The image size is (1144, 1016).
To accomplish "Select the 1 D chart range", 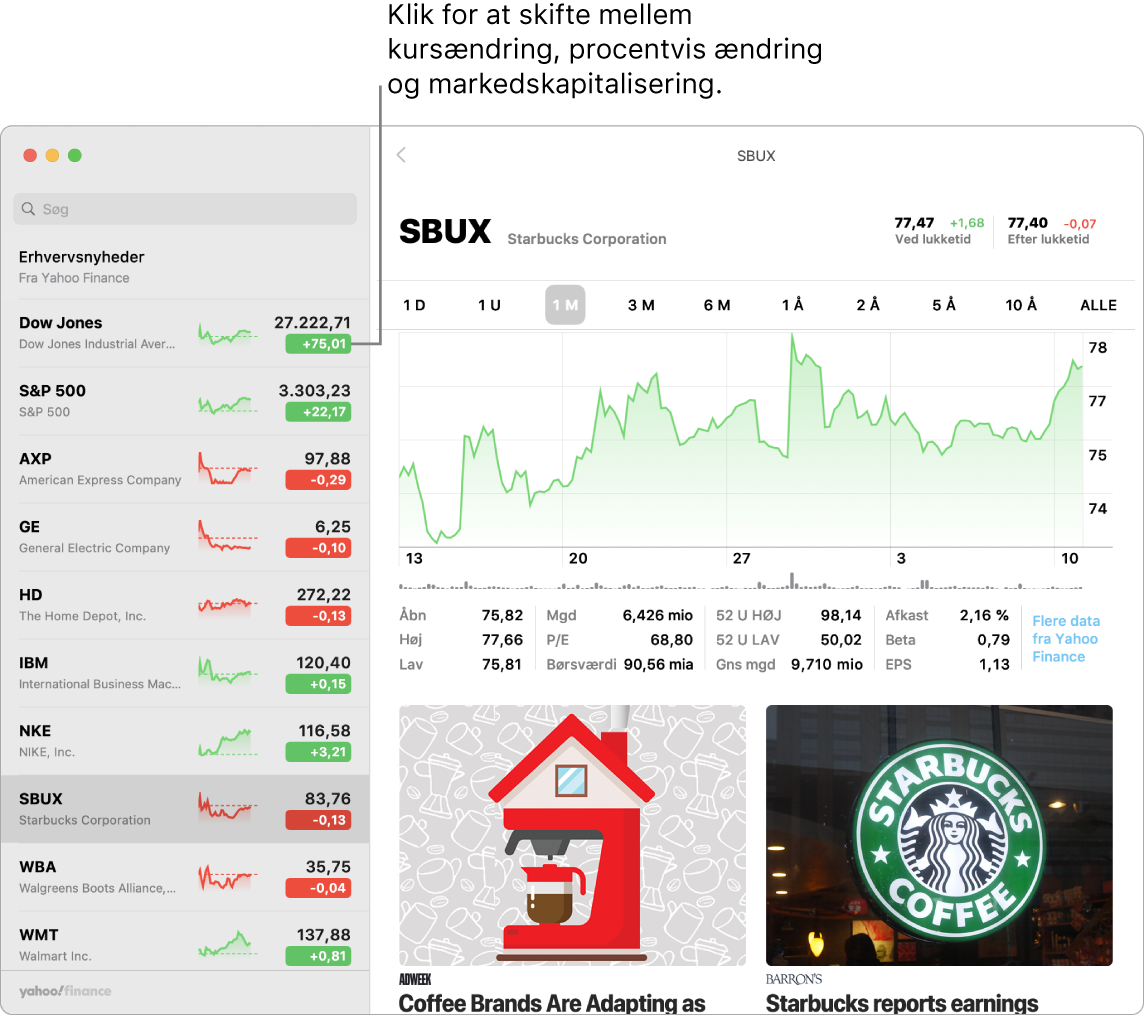I will 414,305.
